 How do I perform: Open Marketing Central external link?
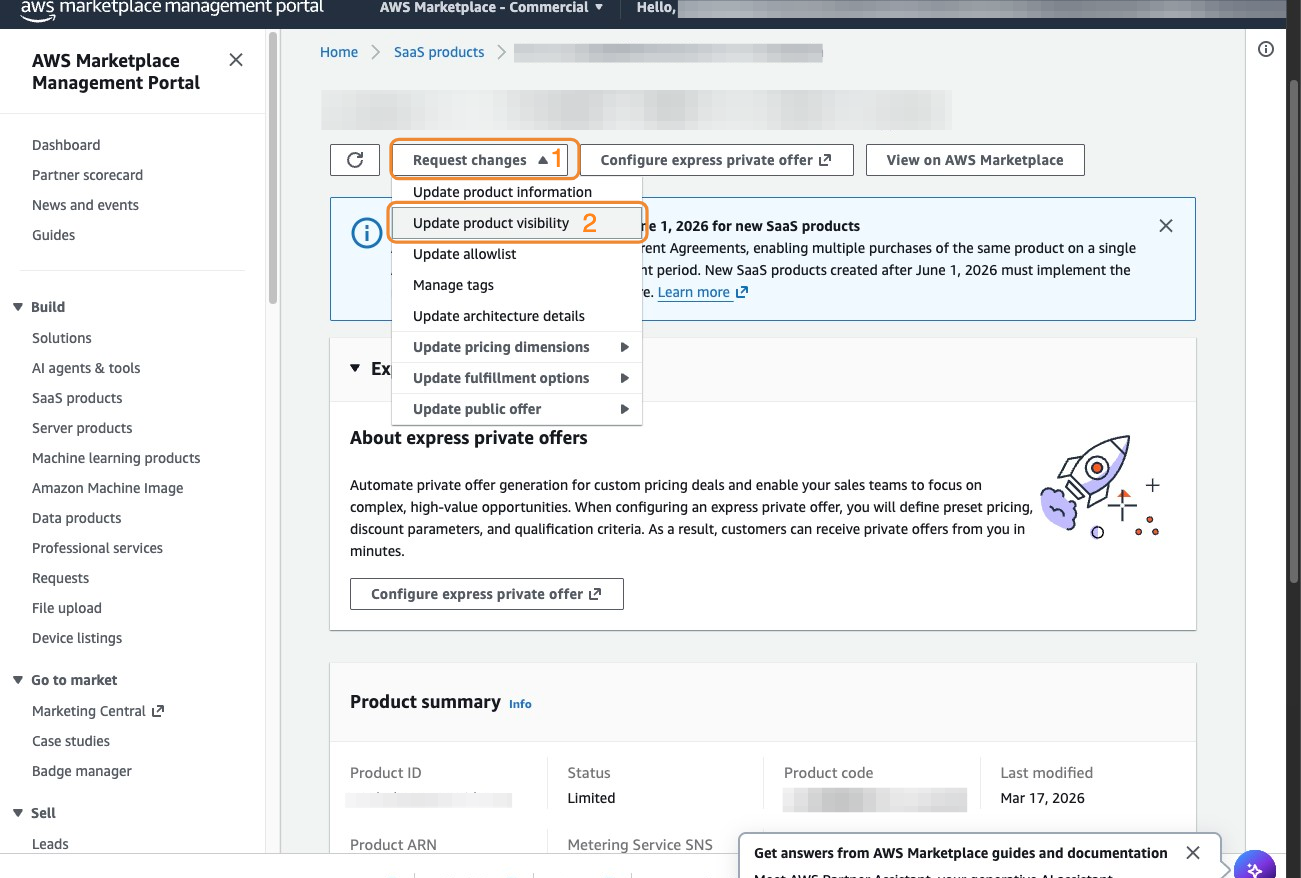click(x=98, y=711)
